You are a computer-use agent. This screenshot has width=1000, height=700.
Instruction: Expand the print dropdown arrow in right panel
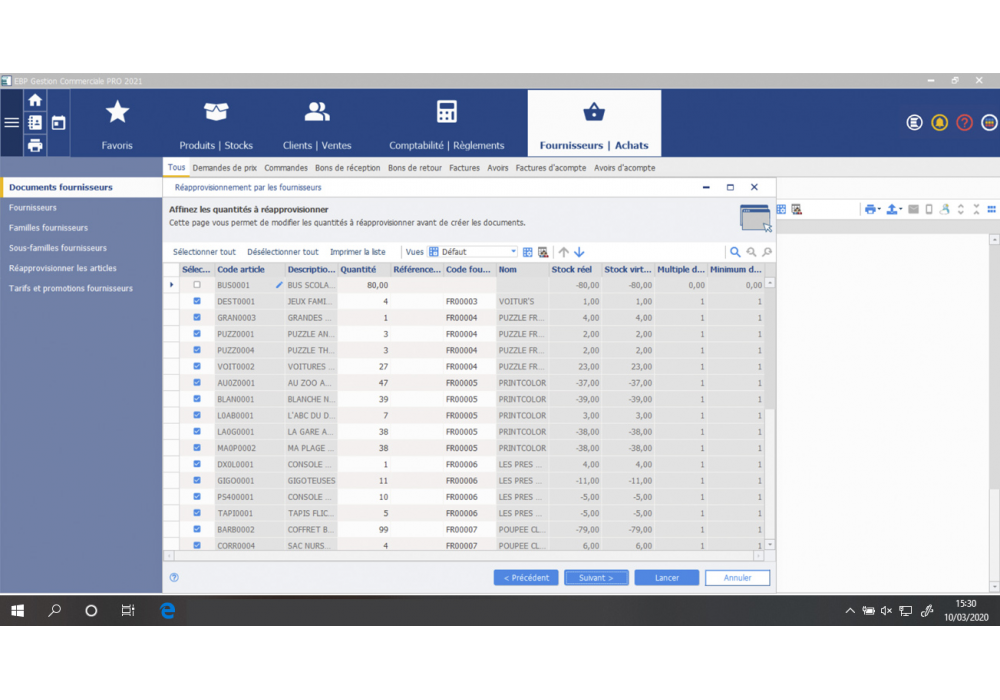tap(879, 210)
